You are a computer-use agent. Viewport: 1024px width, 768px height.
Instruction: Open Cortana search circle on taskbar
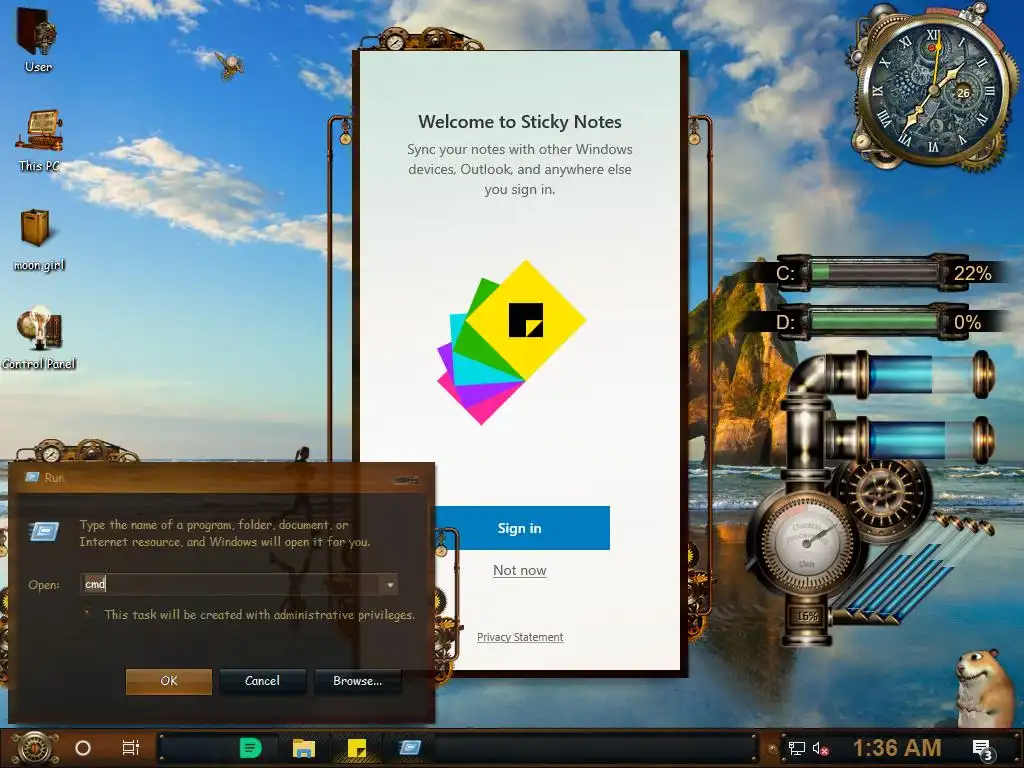83,748
